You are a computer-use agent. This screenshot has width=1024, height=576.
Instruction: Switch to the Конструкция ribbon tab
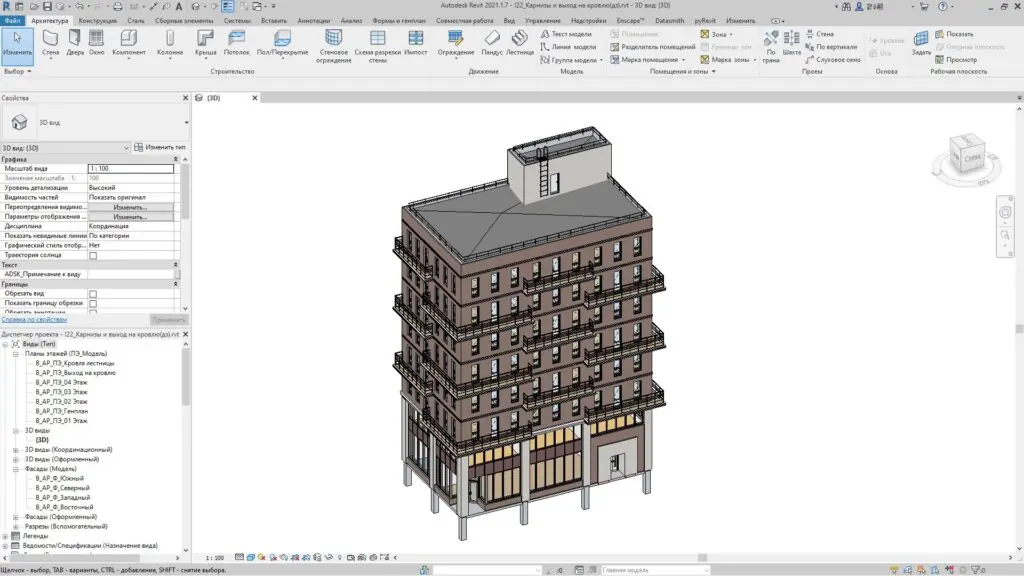click(97, 20)
